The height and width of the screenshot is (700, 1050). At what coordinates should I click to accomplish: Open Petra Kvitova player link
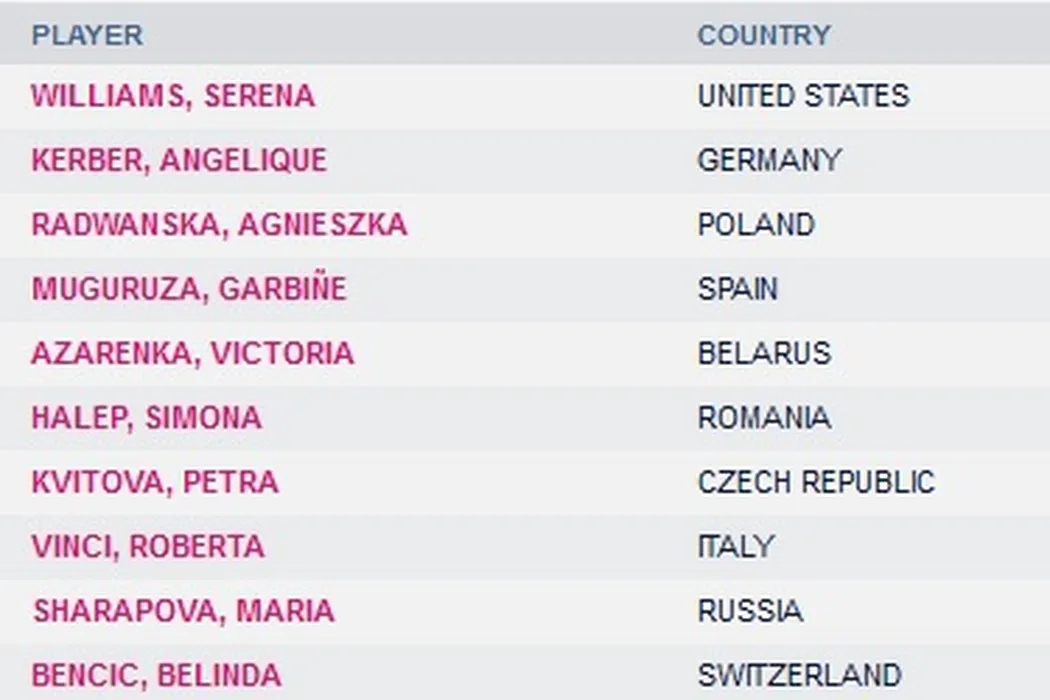click(x=155, y=482)
